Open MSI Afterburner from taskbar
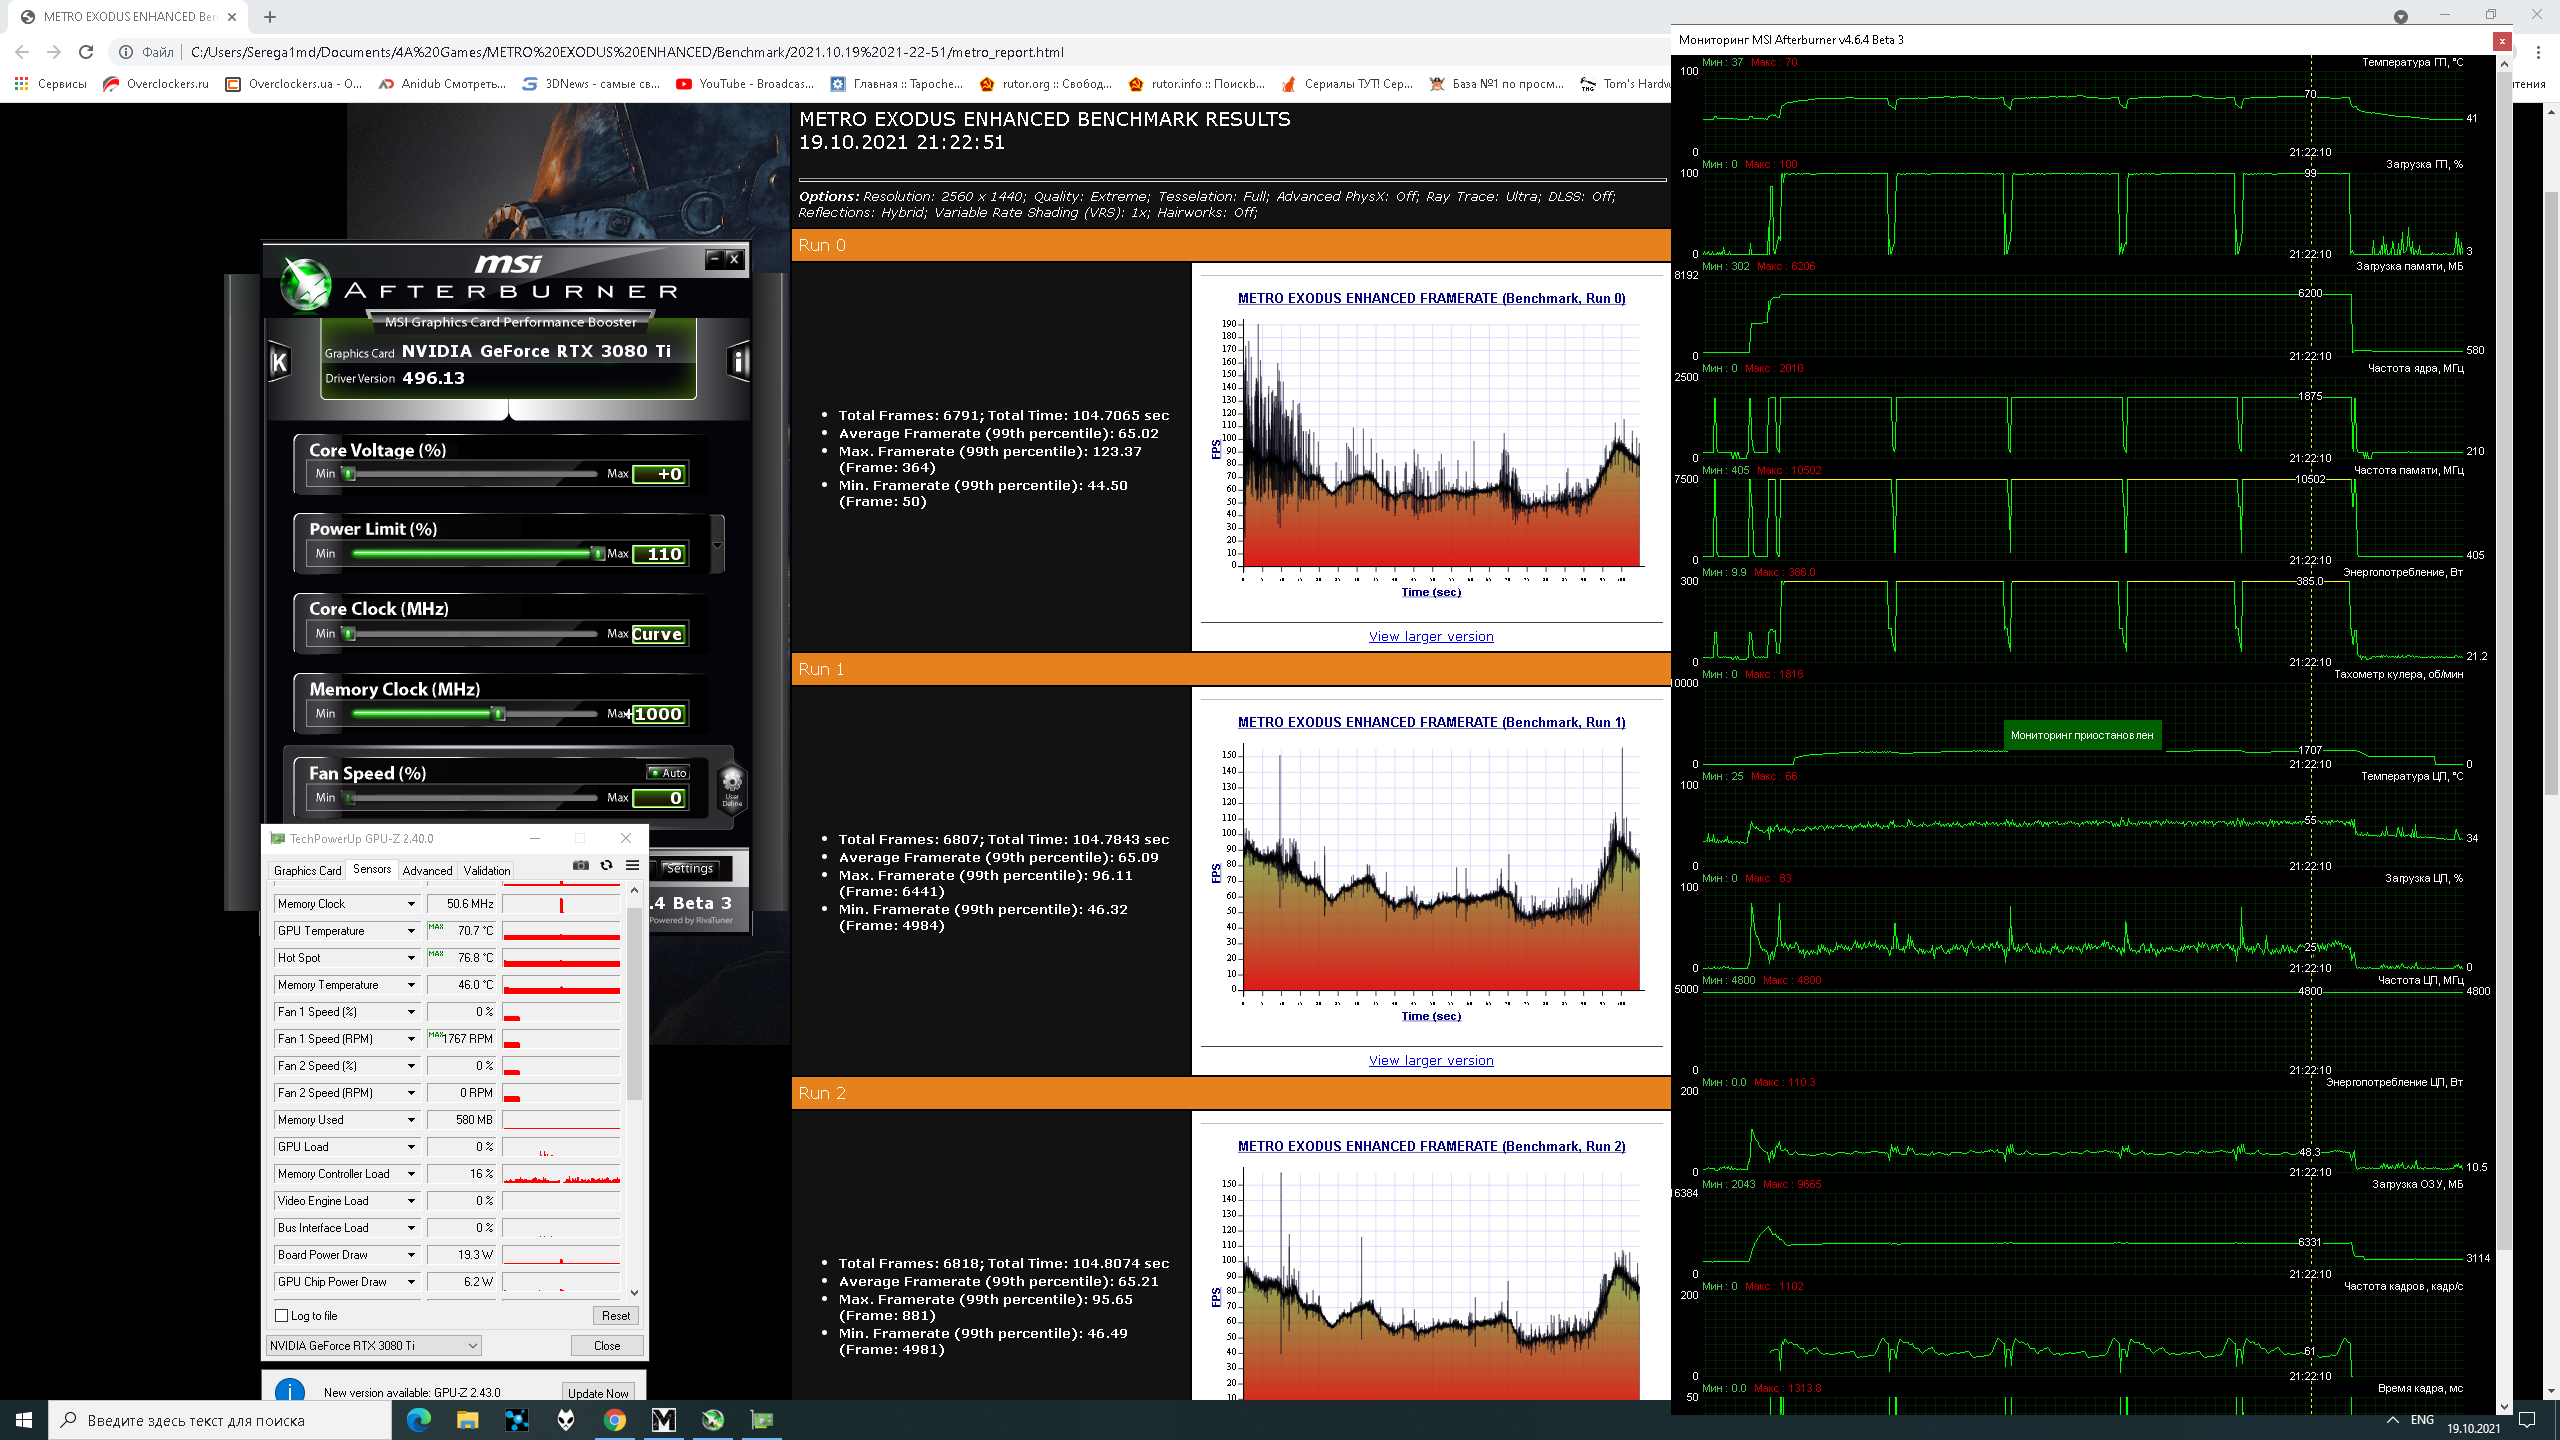This screenshot has height=1440, width=2560. (712, 1419)
